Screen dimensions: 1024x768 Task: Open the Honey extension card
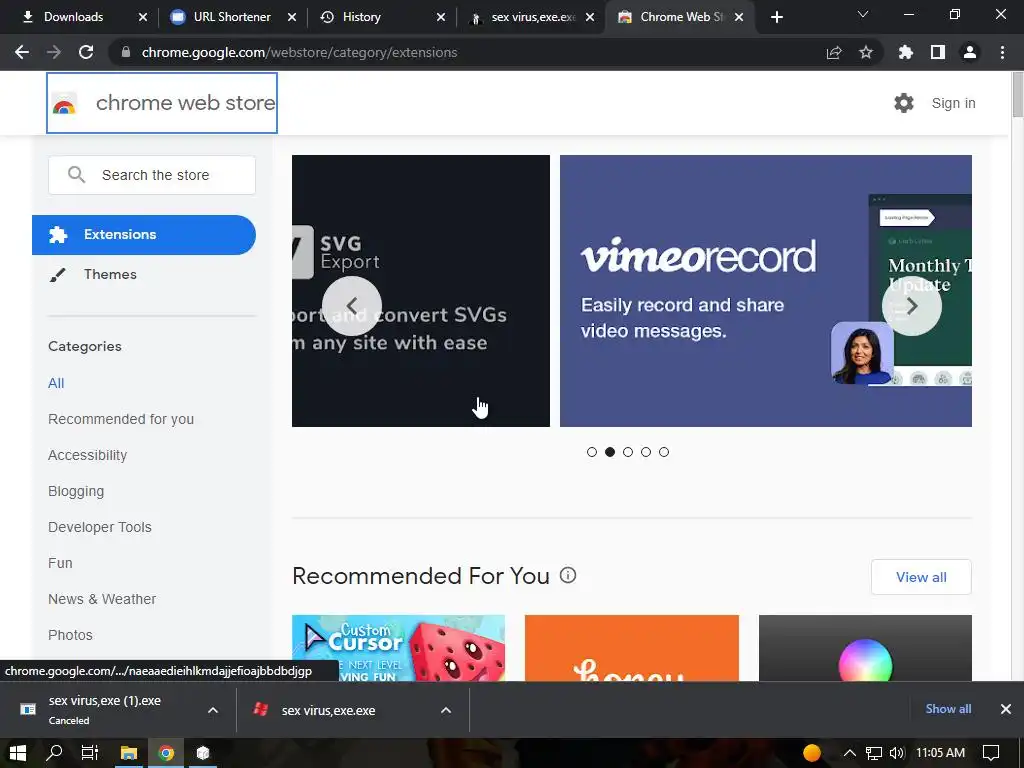(x=632, y=648)
